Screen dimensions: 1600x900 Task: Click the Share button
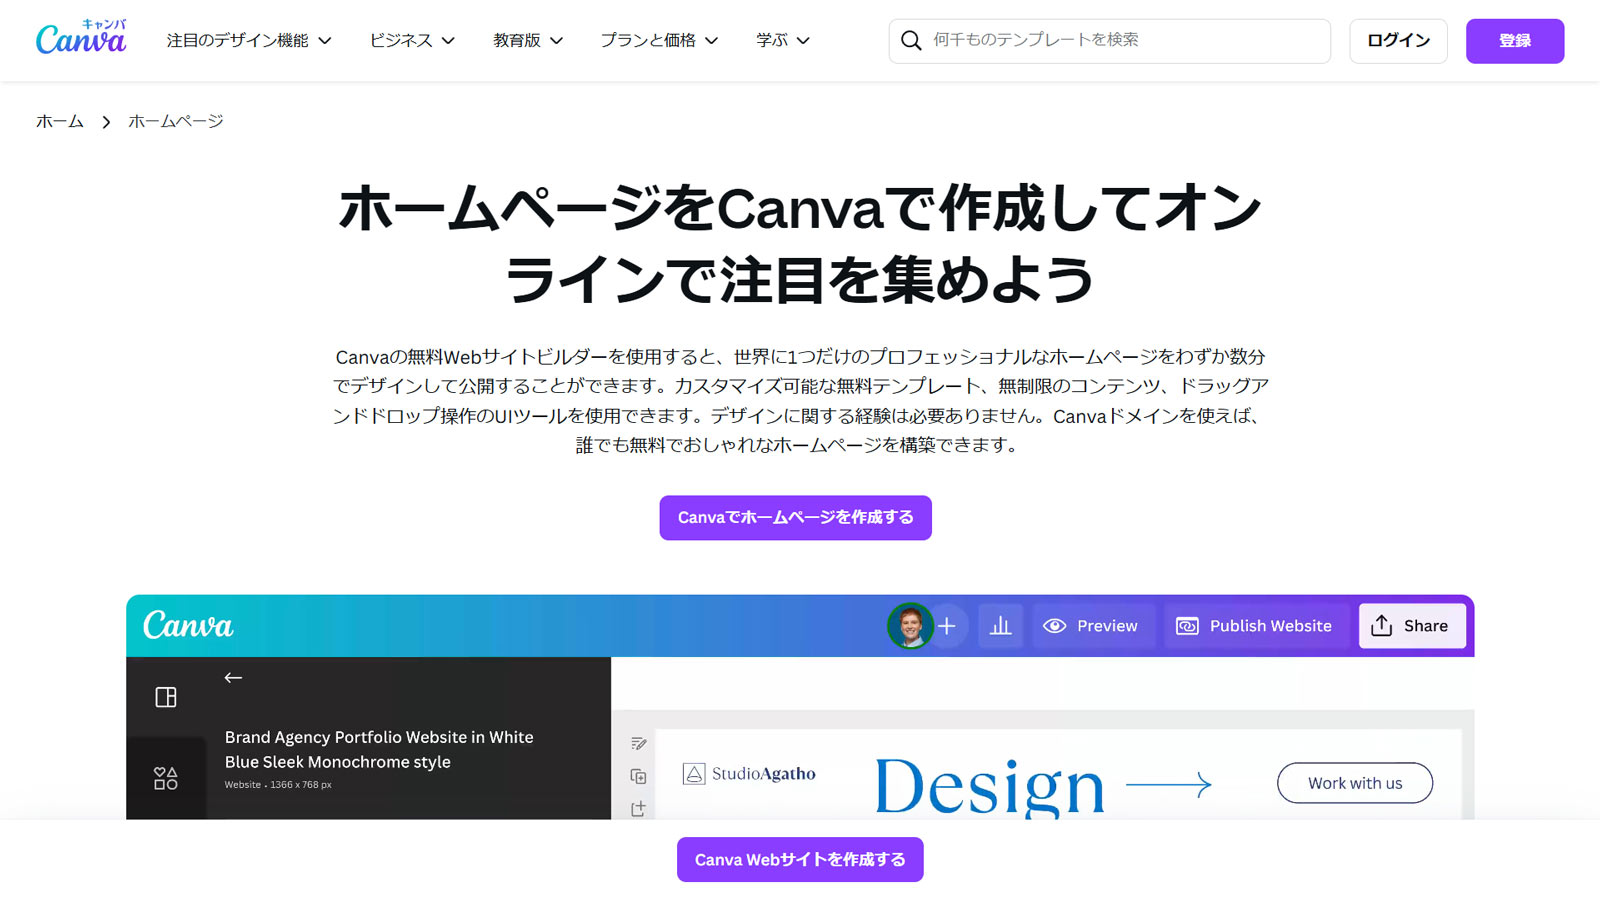click(1411, 626)
